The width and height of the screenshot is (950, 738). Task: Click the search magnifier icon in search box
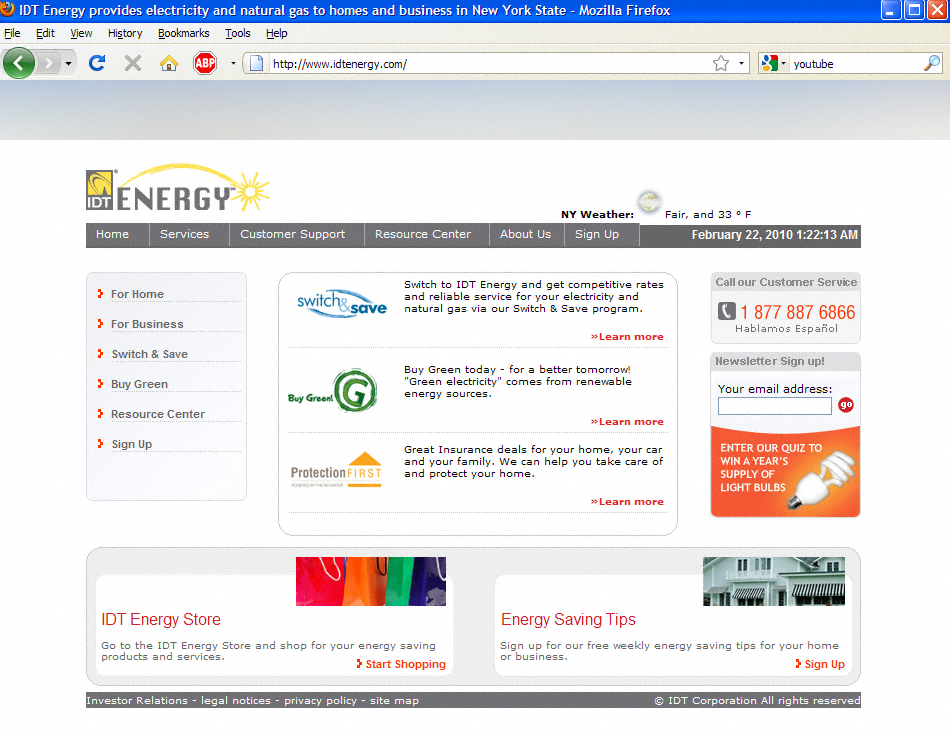tap(930, 63)
